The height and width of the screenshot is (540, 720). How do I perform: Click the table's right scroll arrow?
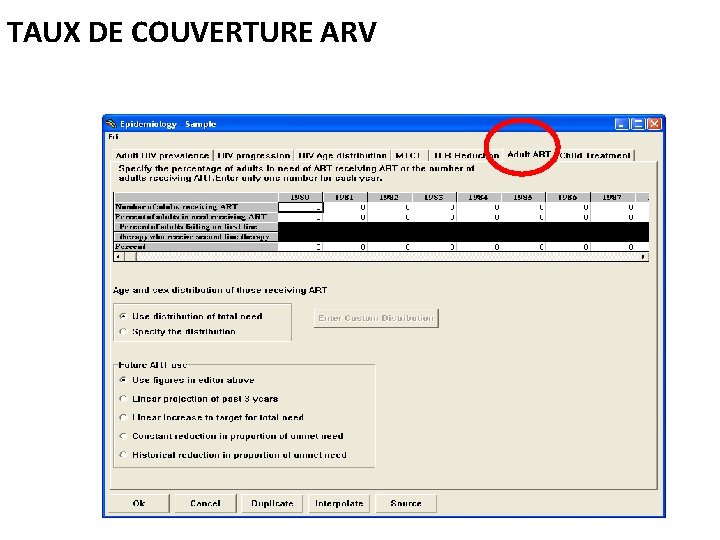(x=644, y=257)
